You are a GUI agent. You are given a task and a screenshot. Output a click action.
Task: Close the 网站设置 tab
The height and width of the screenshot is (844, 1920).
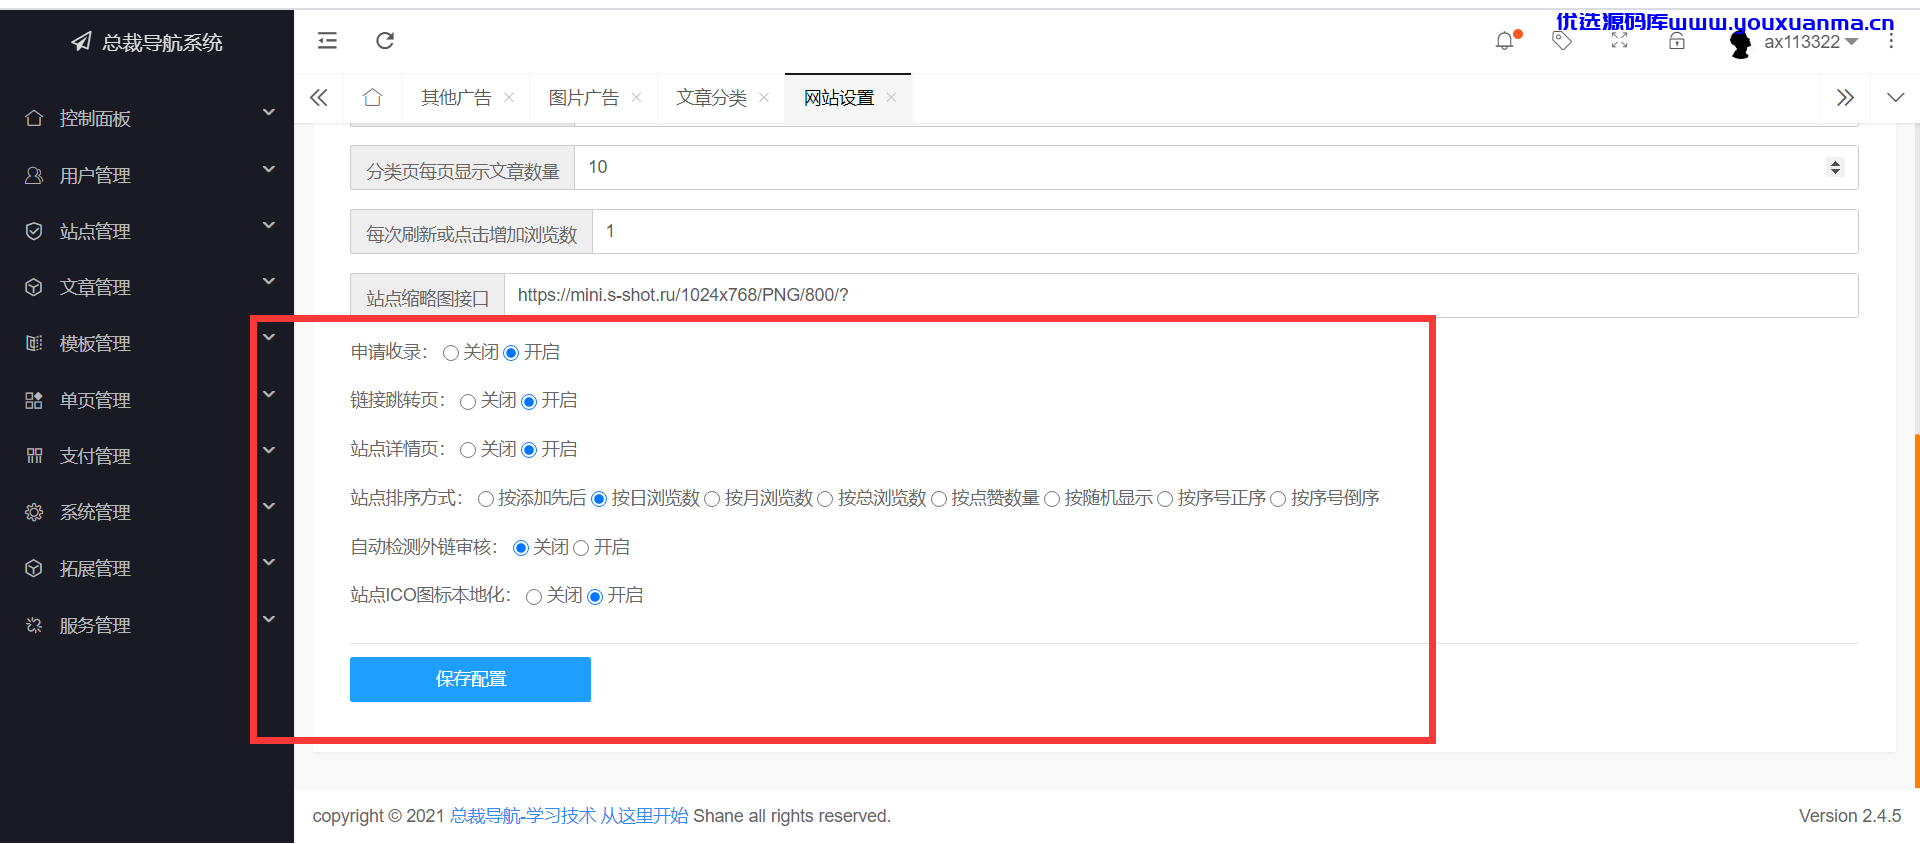(x=891, y=97)
